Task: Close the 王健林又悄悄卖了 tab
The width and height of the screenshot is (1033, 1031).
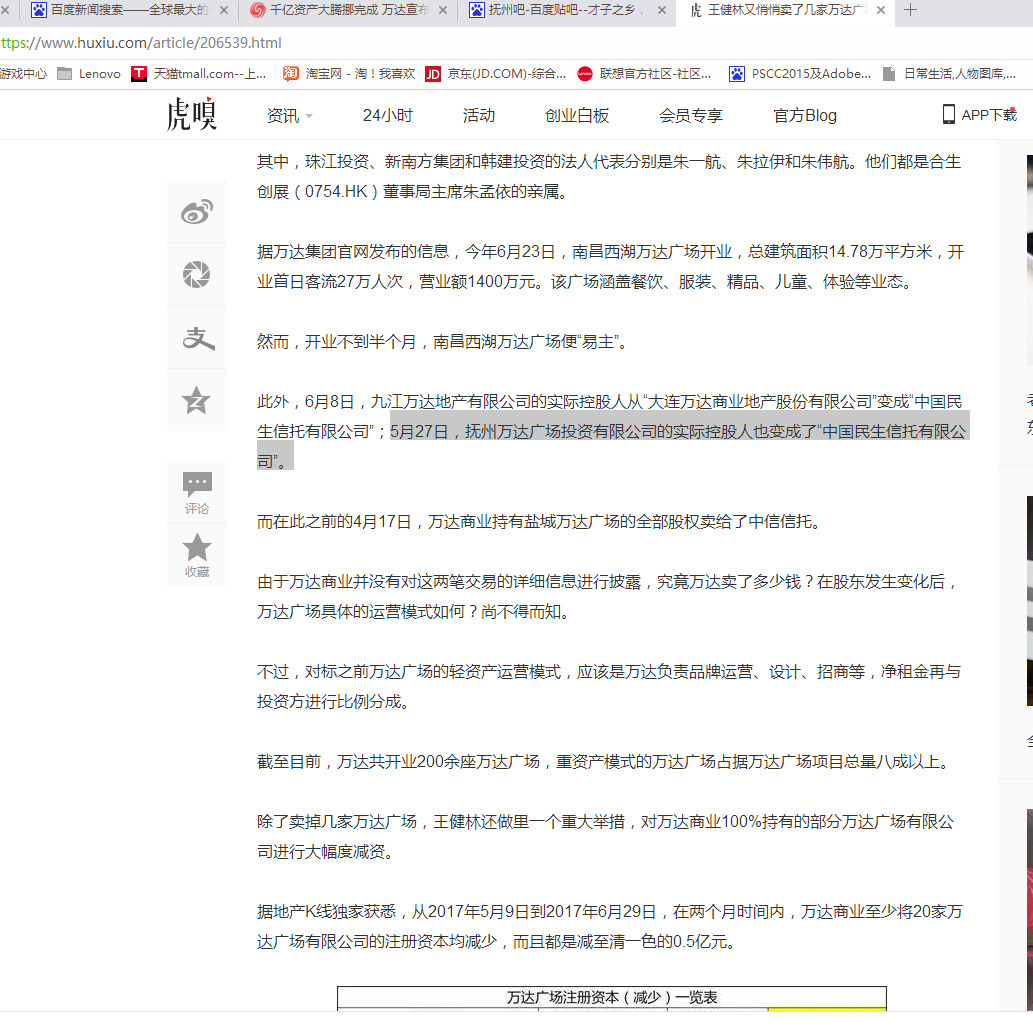Action: tap(881, 10)
